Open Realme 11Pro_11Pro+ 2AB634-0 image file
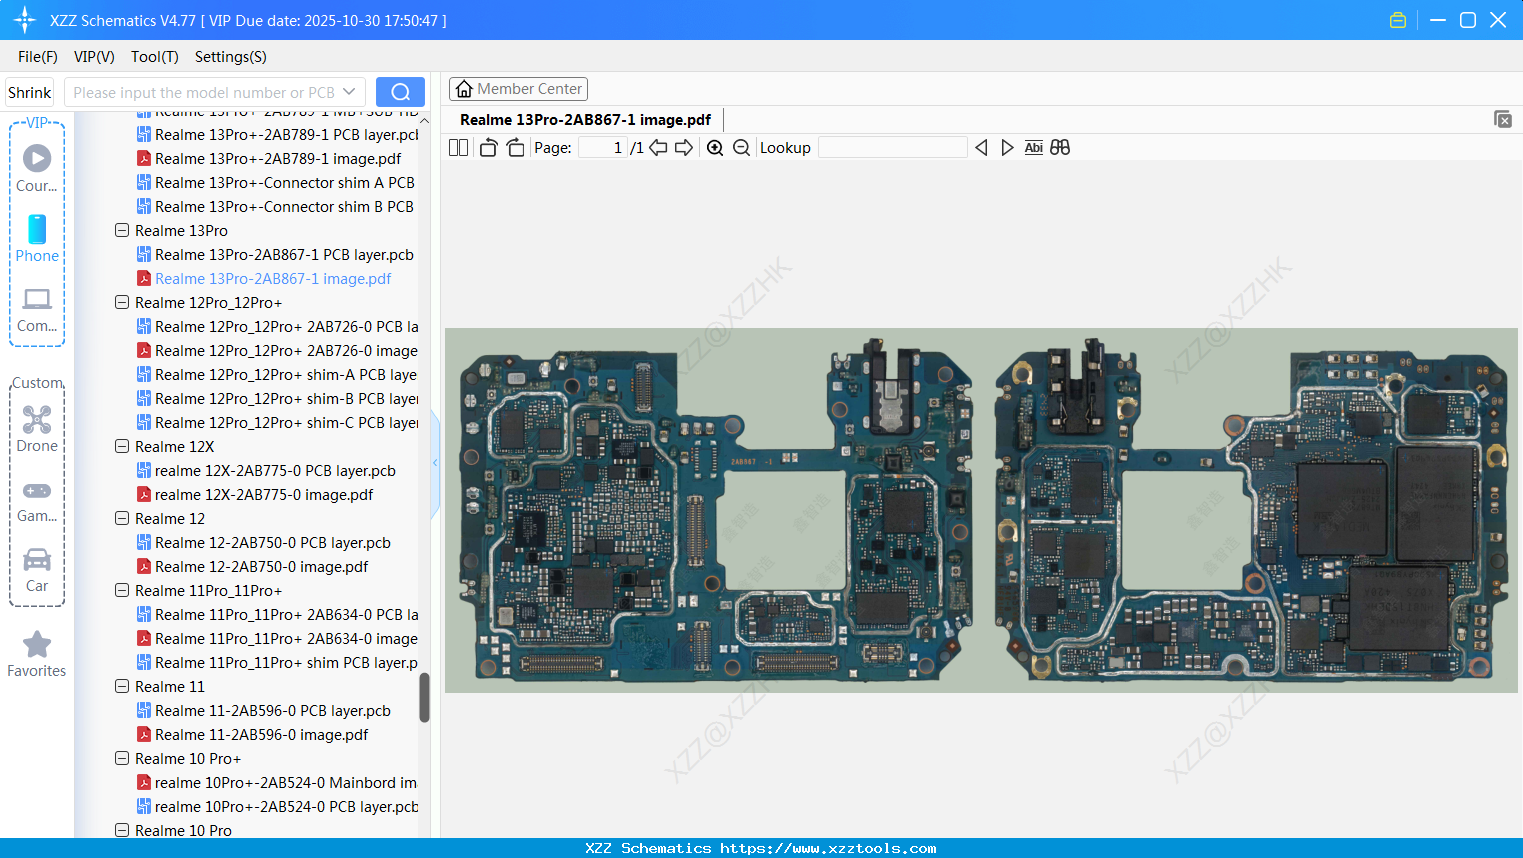The image size is (1523, 858). pyautogui.click(x=277, y=638)
